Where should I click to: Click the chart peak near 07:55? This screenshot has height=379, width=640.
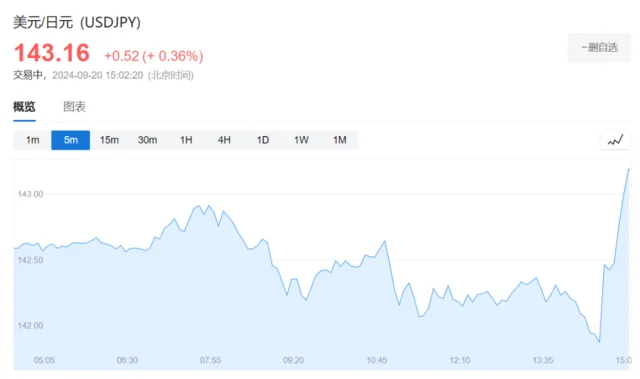(199, 206)
